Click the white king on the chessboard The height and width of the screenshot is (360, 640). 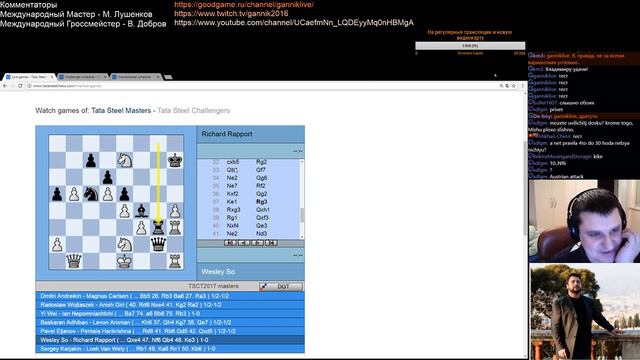pyautogui.click(x=124, y=261)
